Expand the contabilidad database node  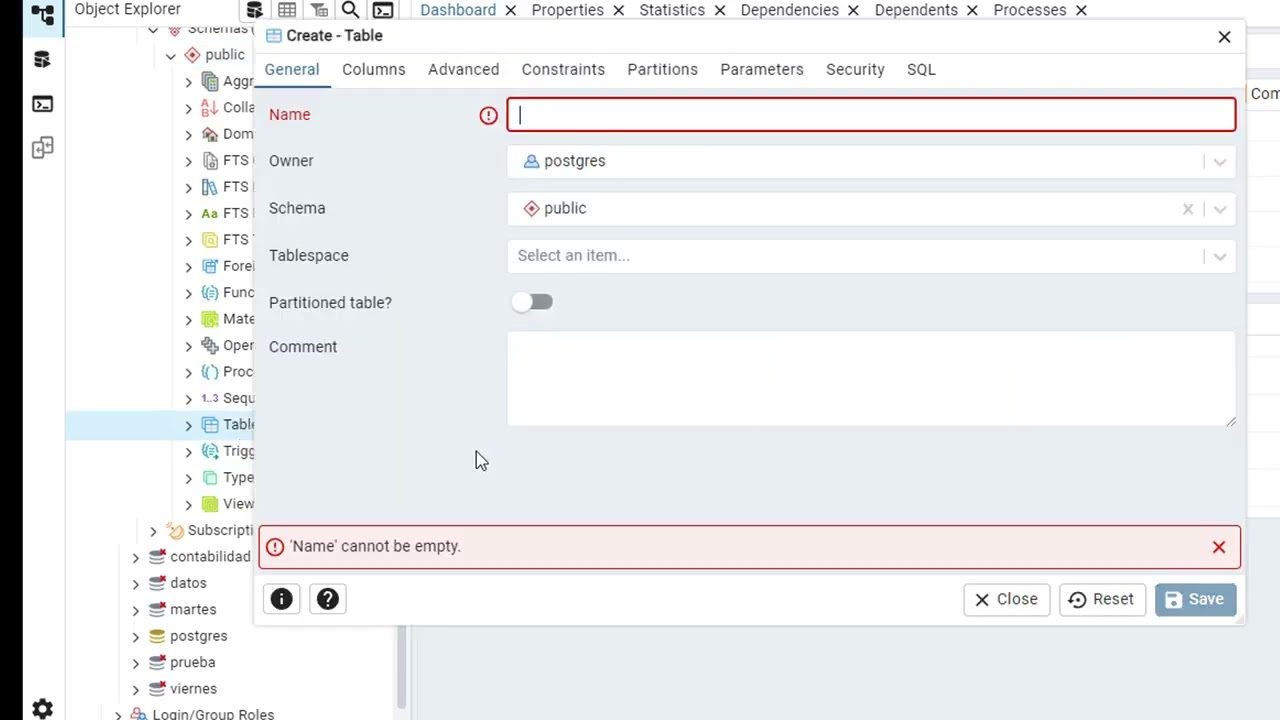(x=136, y=557)
